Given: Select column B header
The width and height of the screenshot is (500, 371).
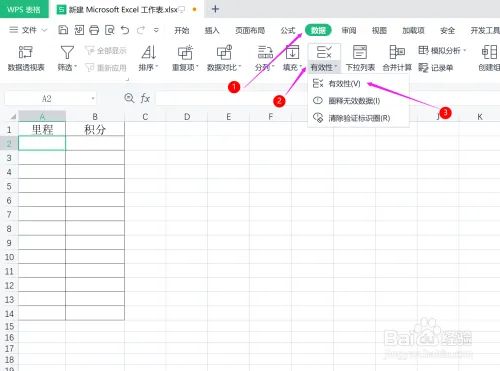Looking at the screenshot, I should (95, 117).
